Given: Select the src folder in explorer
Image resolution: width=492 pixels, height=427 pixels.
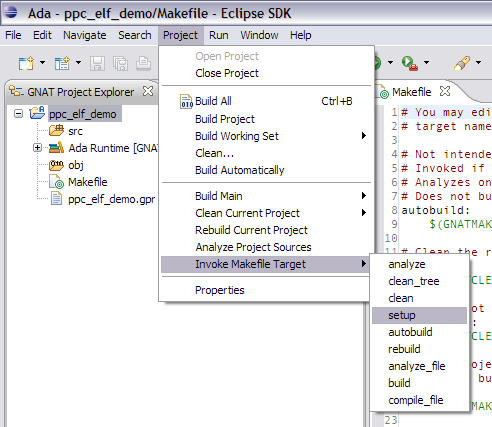Looking at the screenshot, I should (x=75, y=131).
